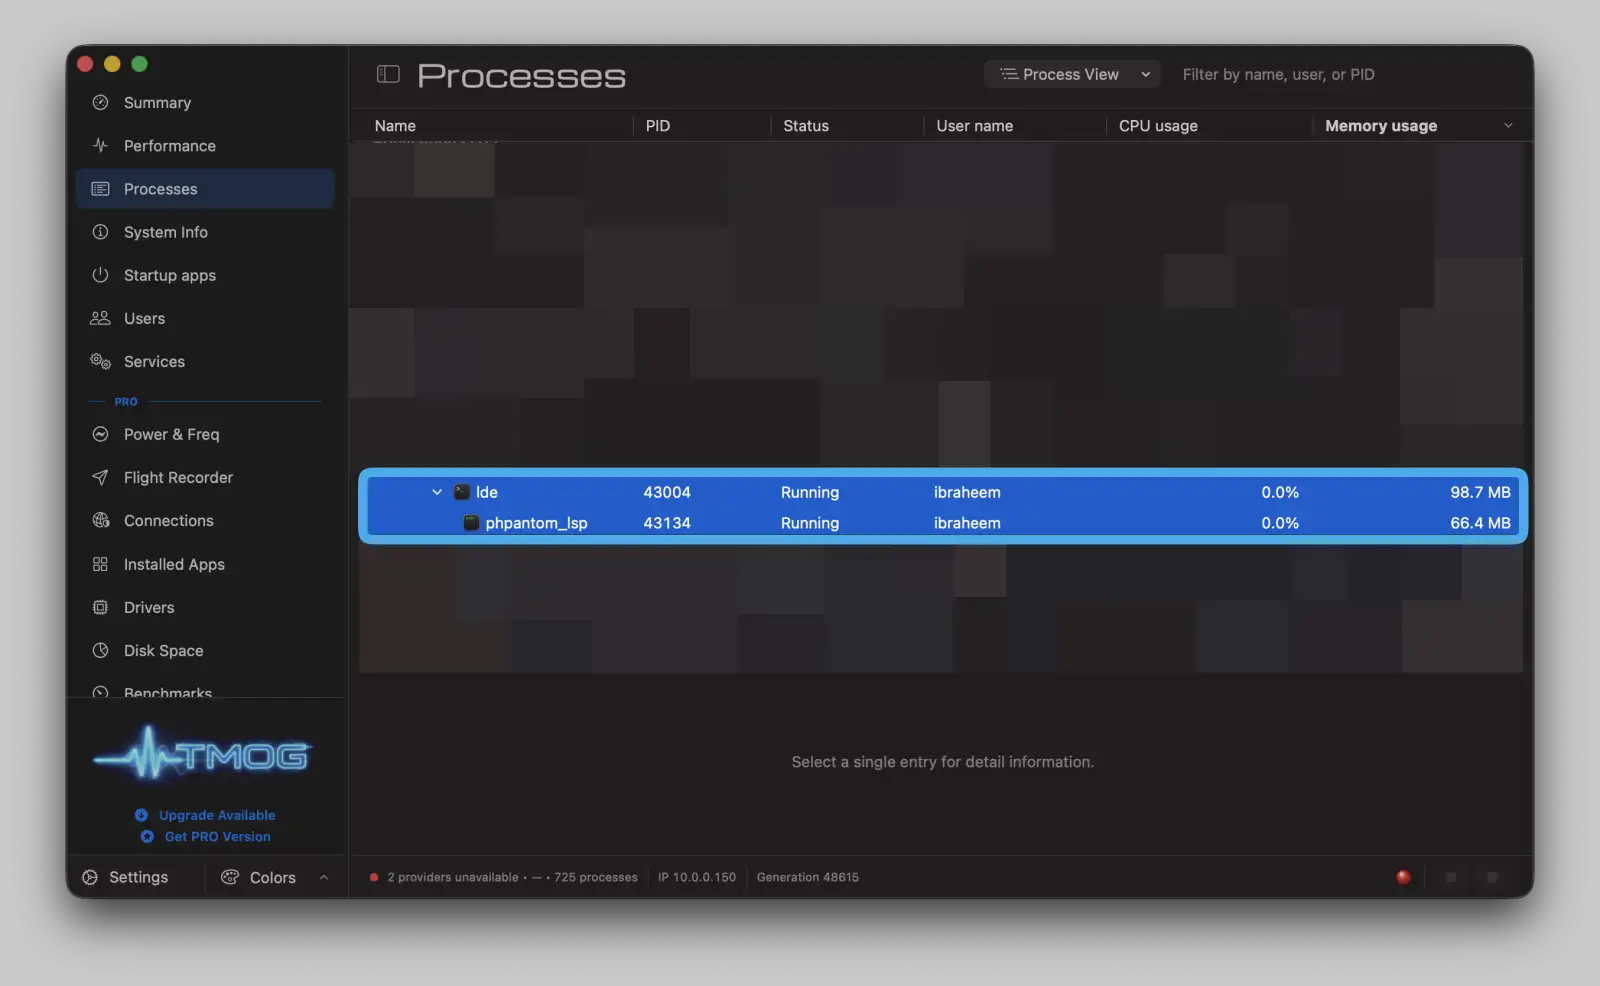This screenshot has width=1600, height=986.
Task: Sort by the Status column header
Action: [x=806, y=126]
